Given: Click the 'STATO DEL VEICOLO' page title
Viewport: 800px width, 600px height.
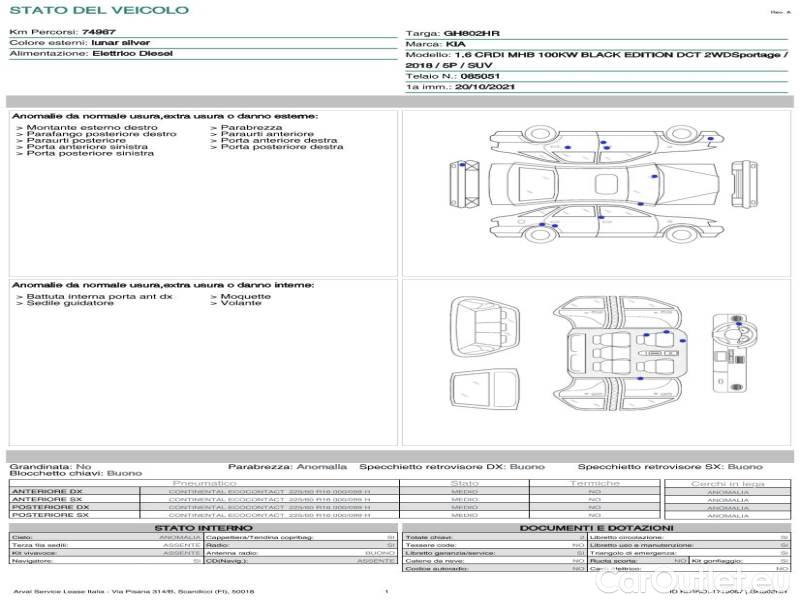Looking at the screenshot, I should pyautogui.click(x=99, y=10).
